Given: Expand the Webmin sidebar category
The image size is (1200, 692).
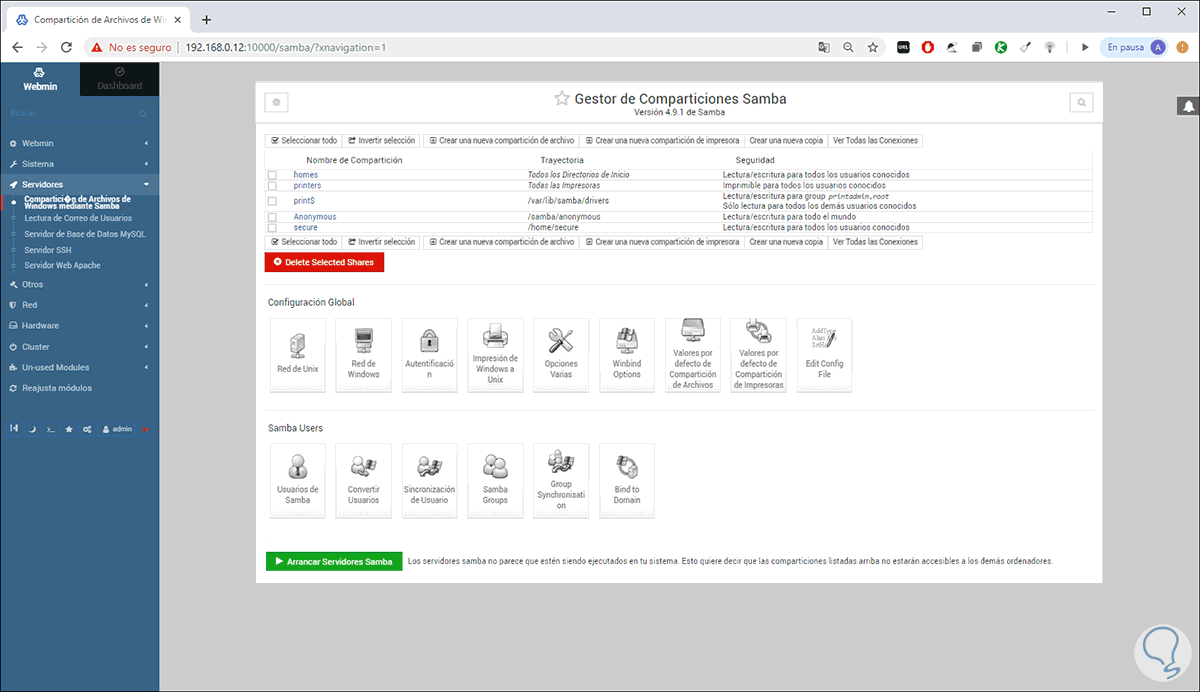Looking at the screenshot, I should coord(79,143).
